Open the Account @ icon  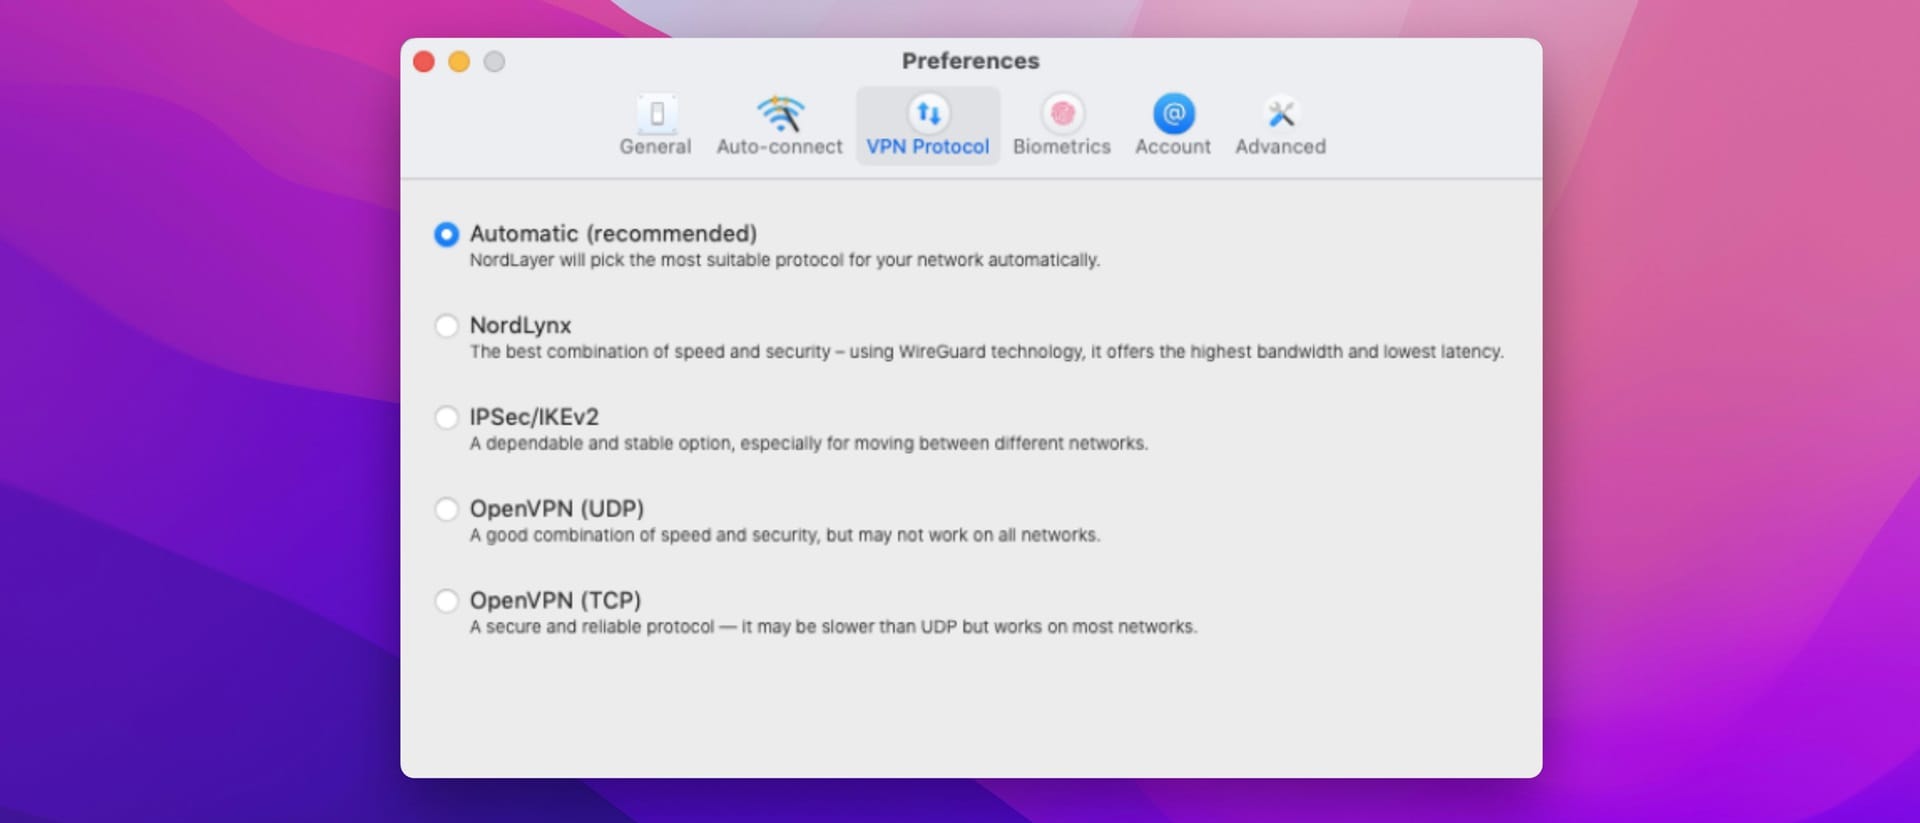pos(1173,113)
